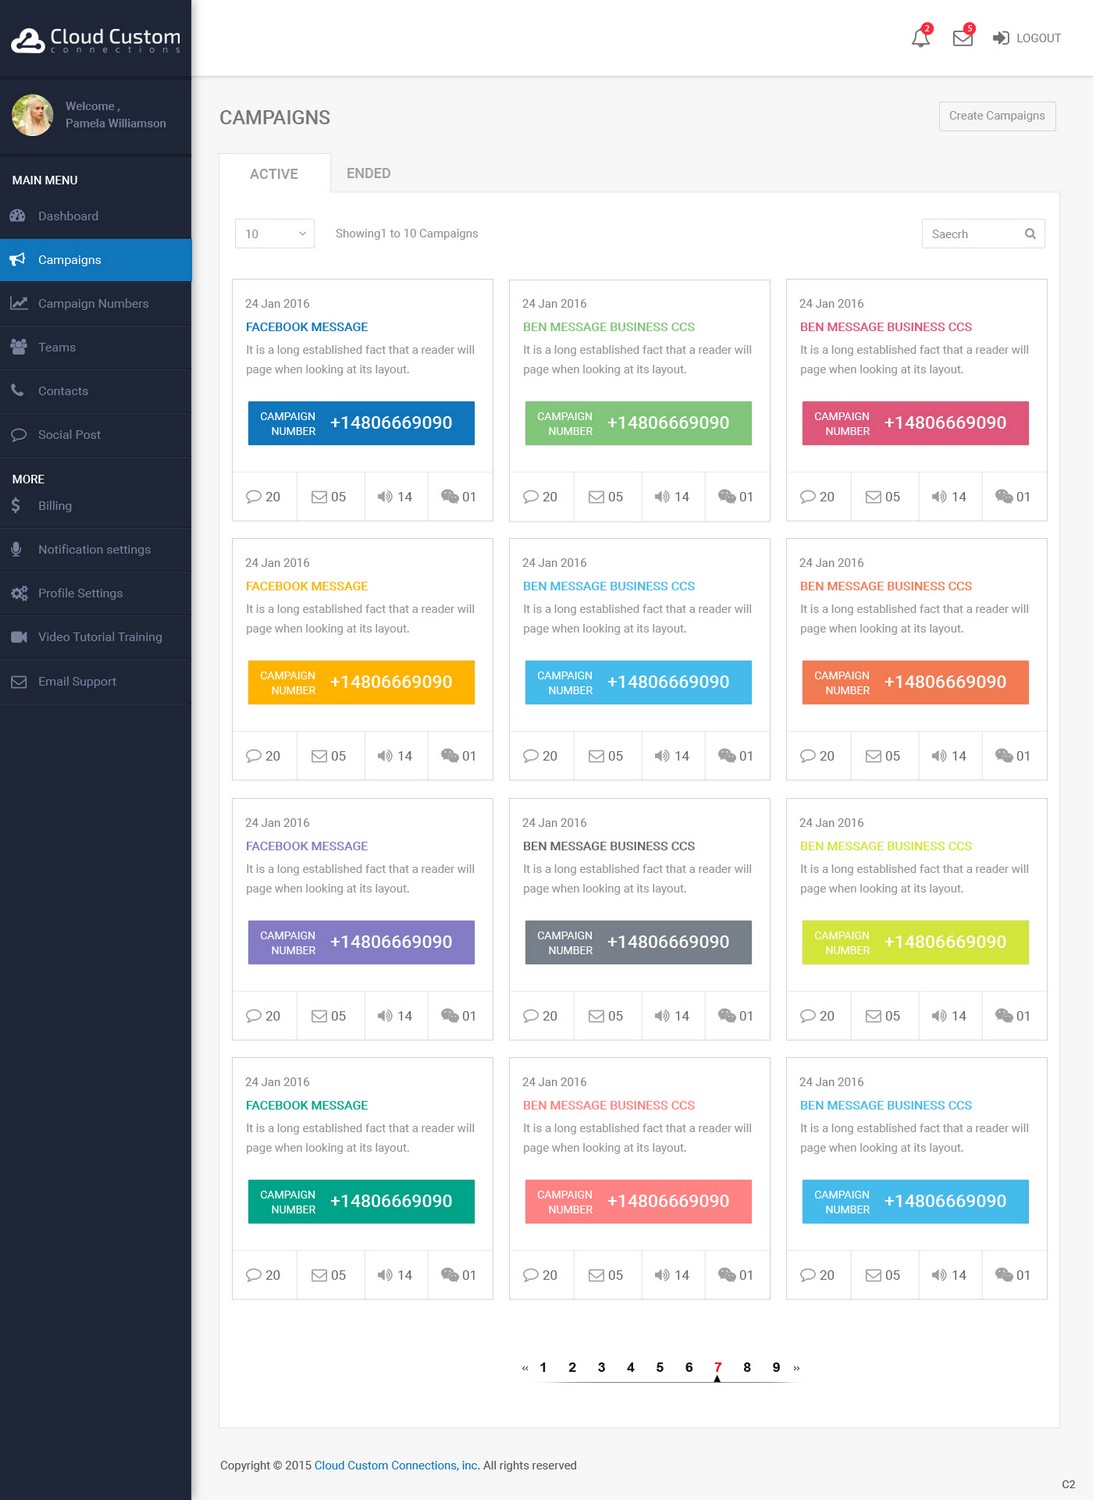Click the blue campaign number button
Image resolution: width=1093 pixels, height=1500 pixels.
(361, 423)
